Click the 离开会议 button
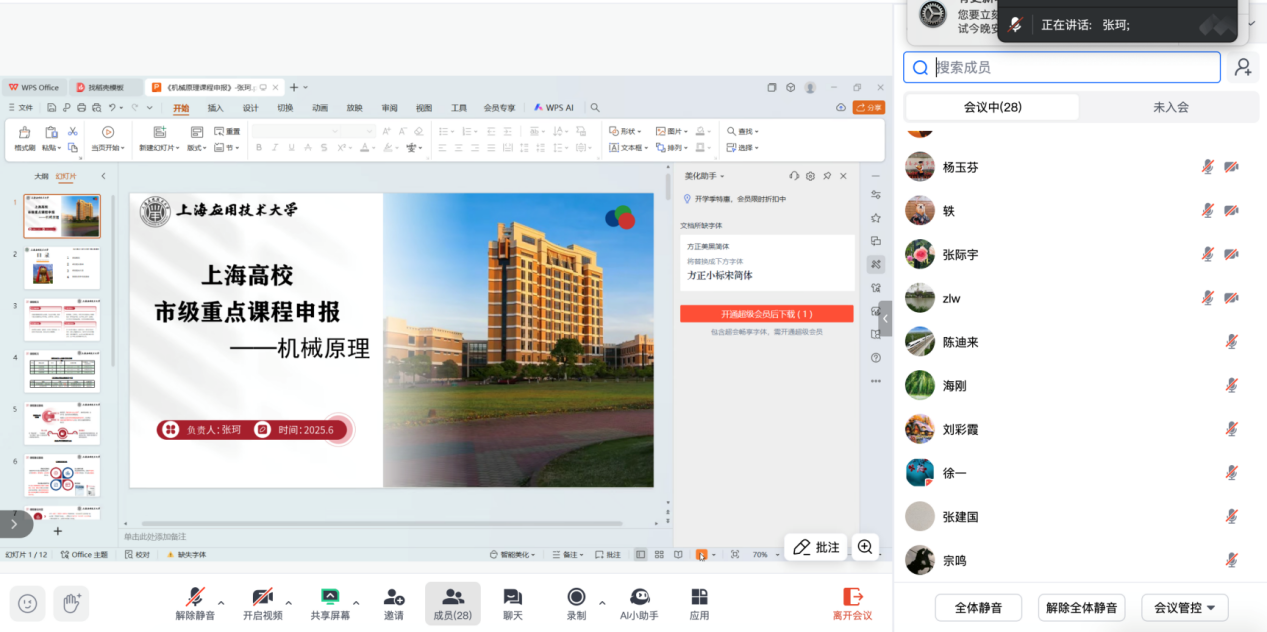The width and height of the screenshot is (1267, 632). point(853,604)
